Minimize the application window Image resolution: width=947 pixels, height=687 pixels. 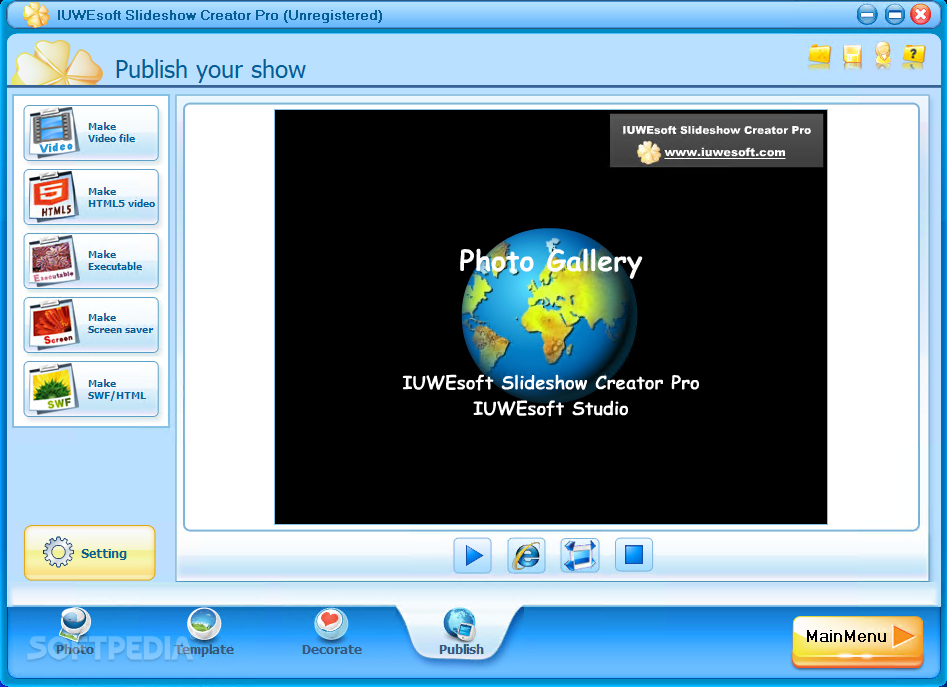tap(867, 14)
